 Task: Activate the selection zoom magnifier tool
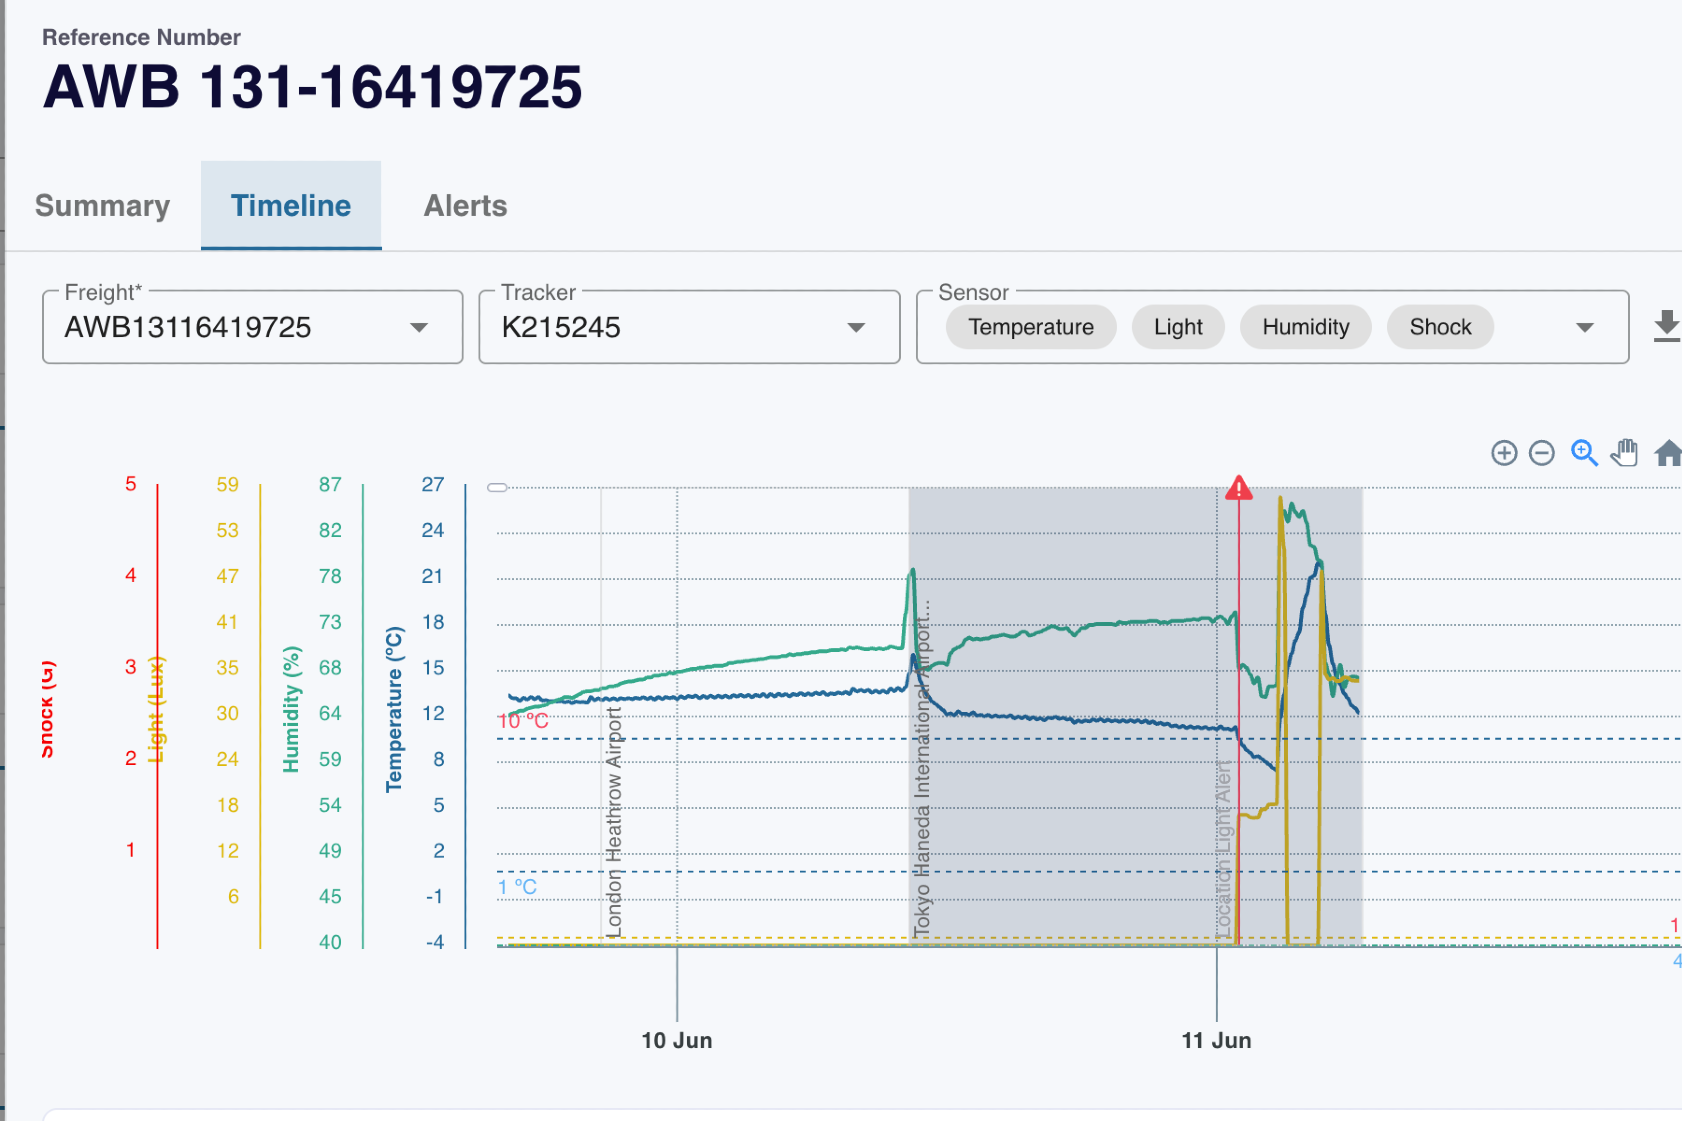(1584, 453)
